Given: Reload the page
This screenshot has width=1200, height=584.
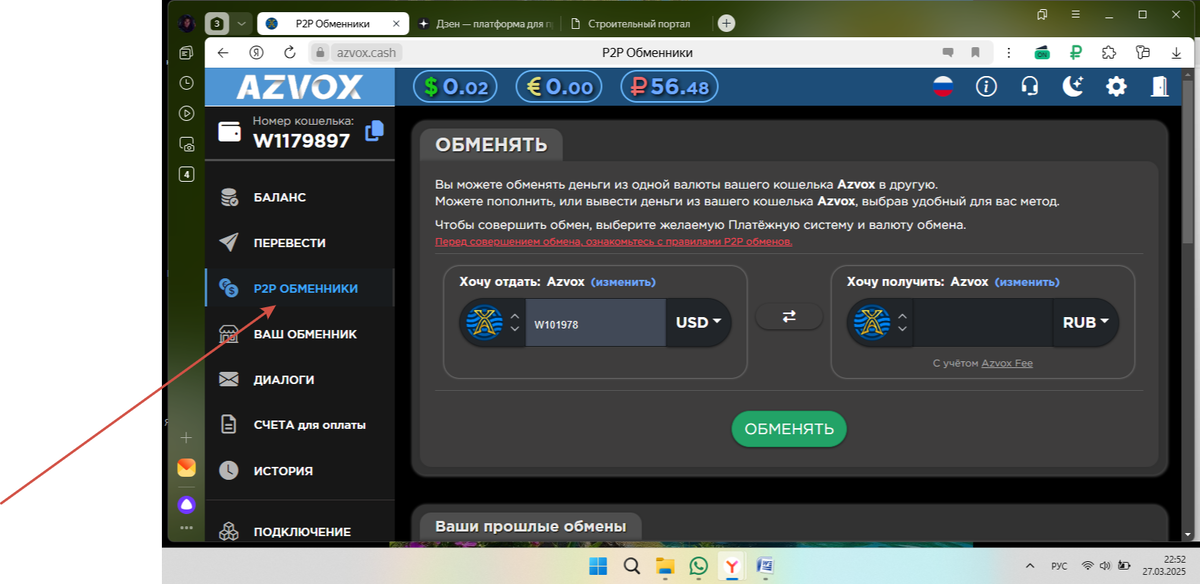Looking at the screenshot, I should coord(290,52).
